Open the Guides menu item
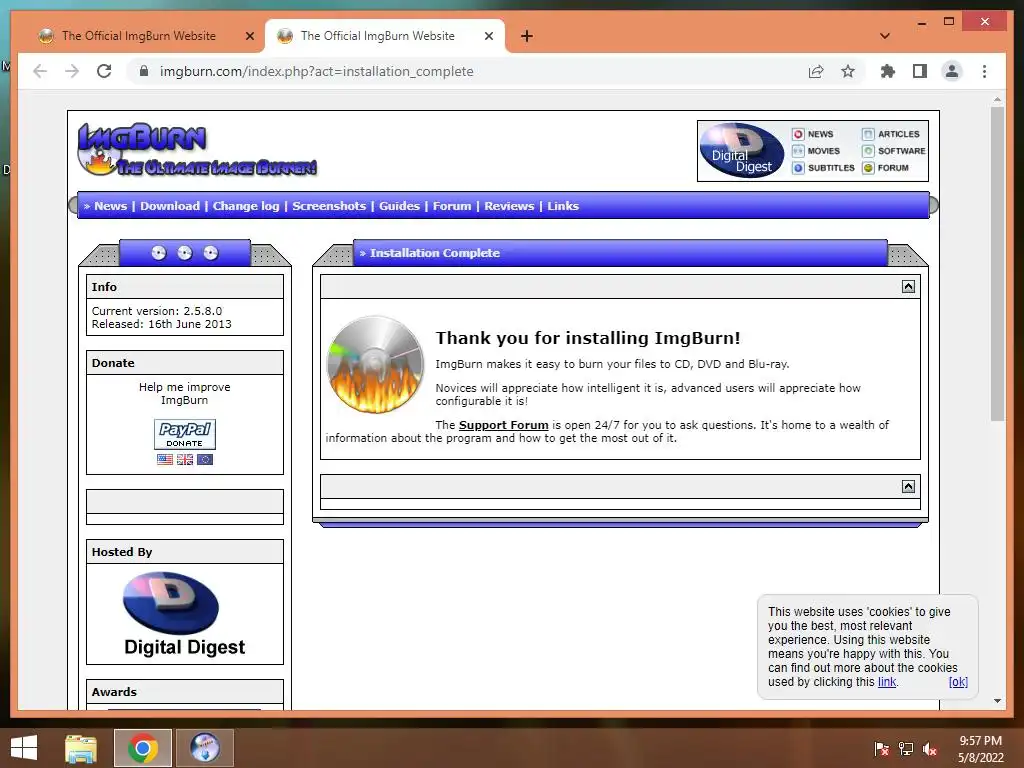 tap(399, 206)
